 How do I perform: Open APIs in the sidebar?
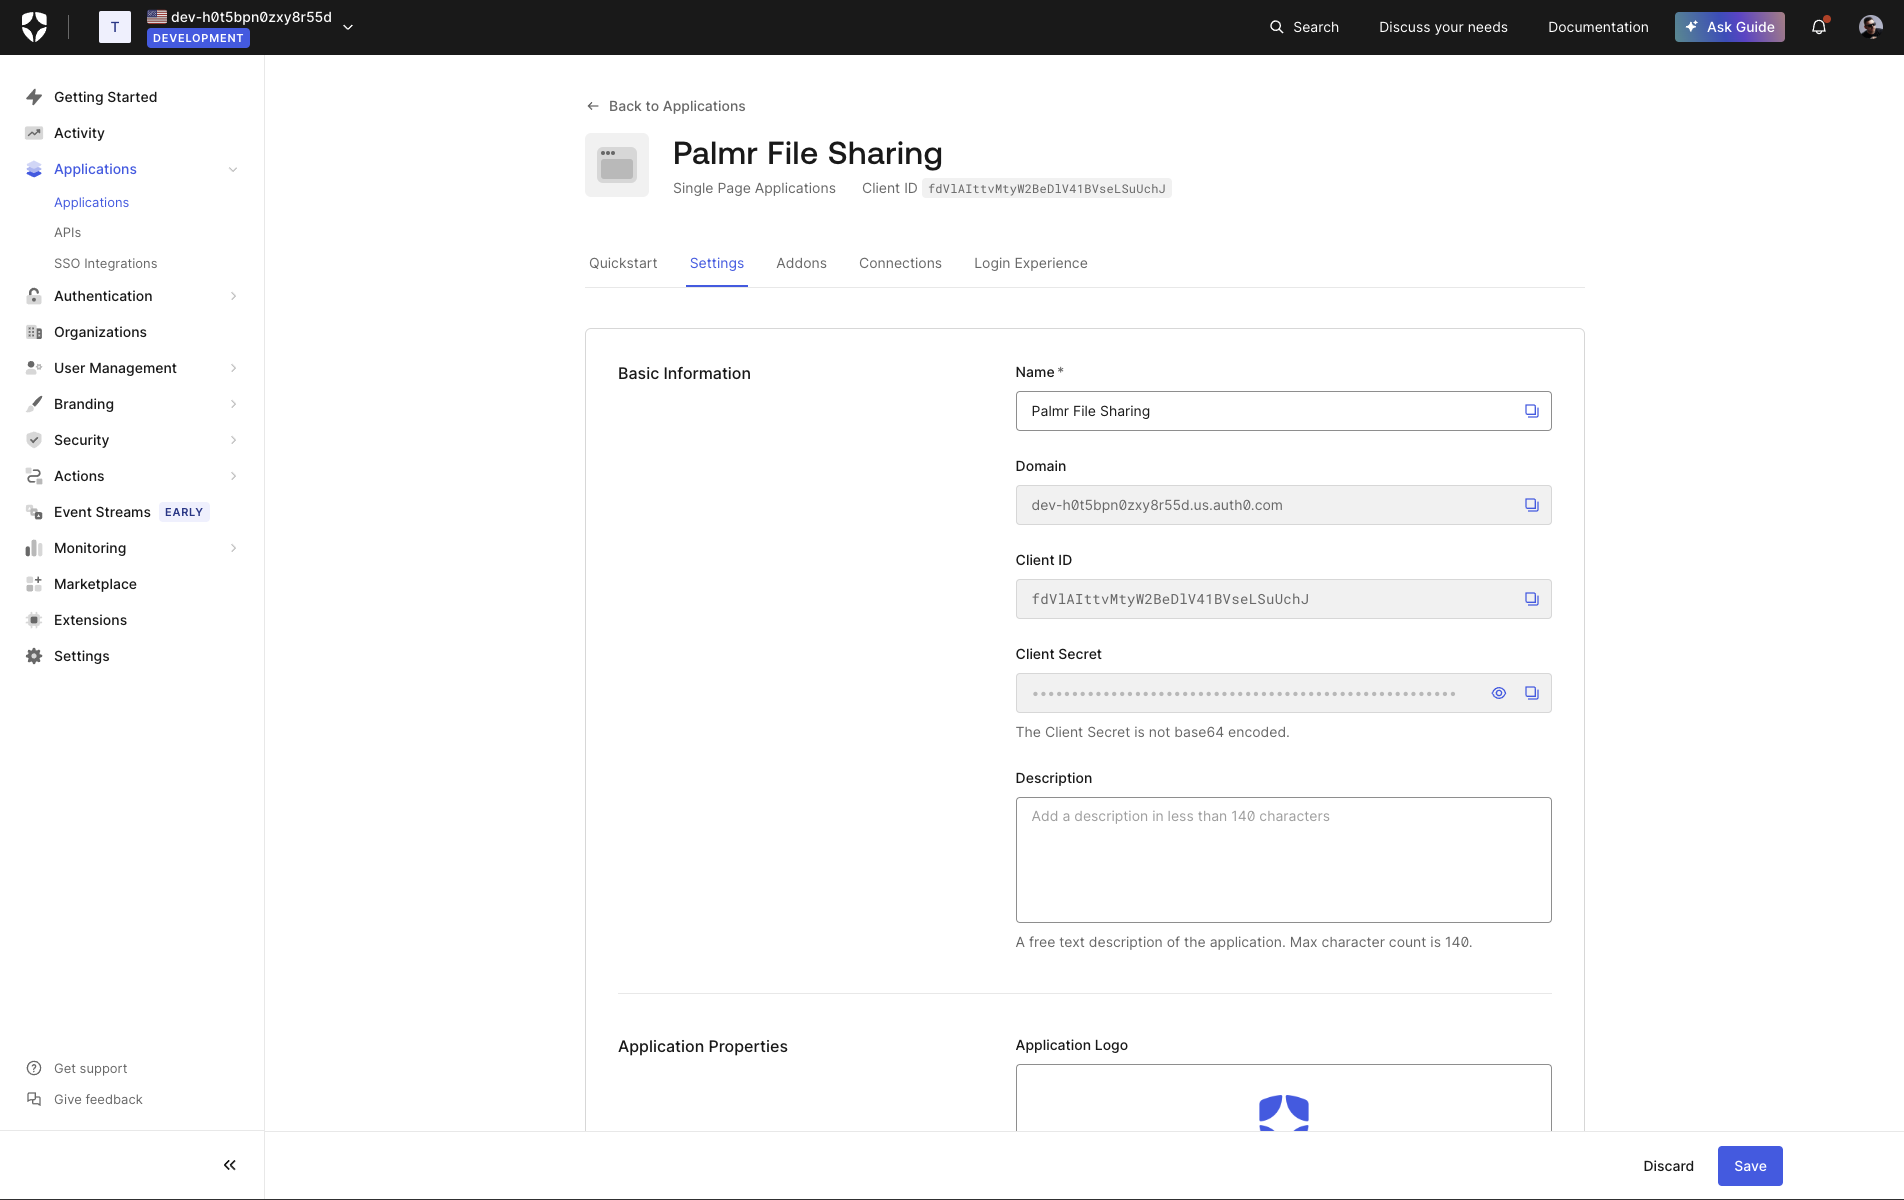[x=67, y=232]
